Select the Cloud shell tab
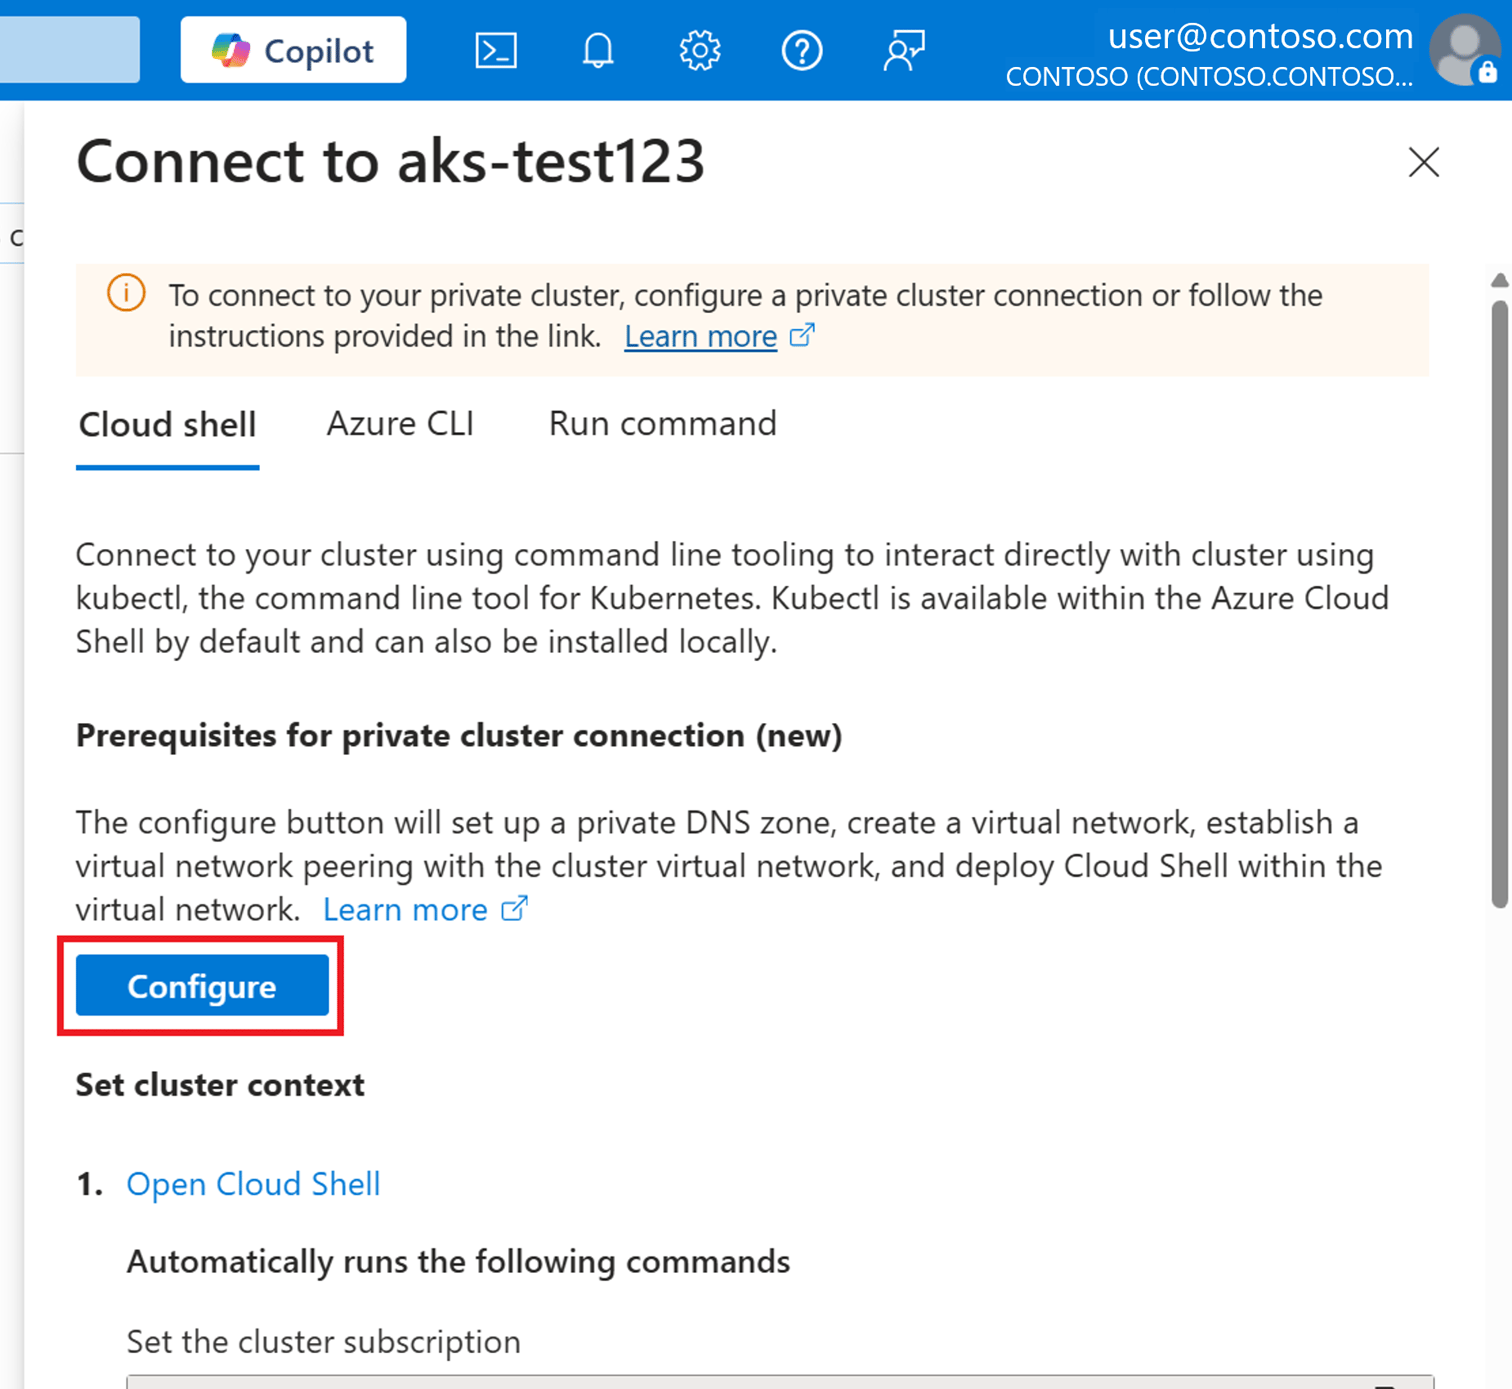 (x=167, y=425)
